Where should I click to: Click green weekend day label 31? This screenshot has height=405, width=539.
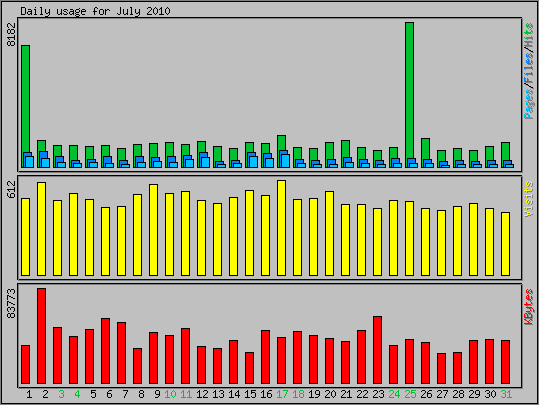coord(506,394)
